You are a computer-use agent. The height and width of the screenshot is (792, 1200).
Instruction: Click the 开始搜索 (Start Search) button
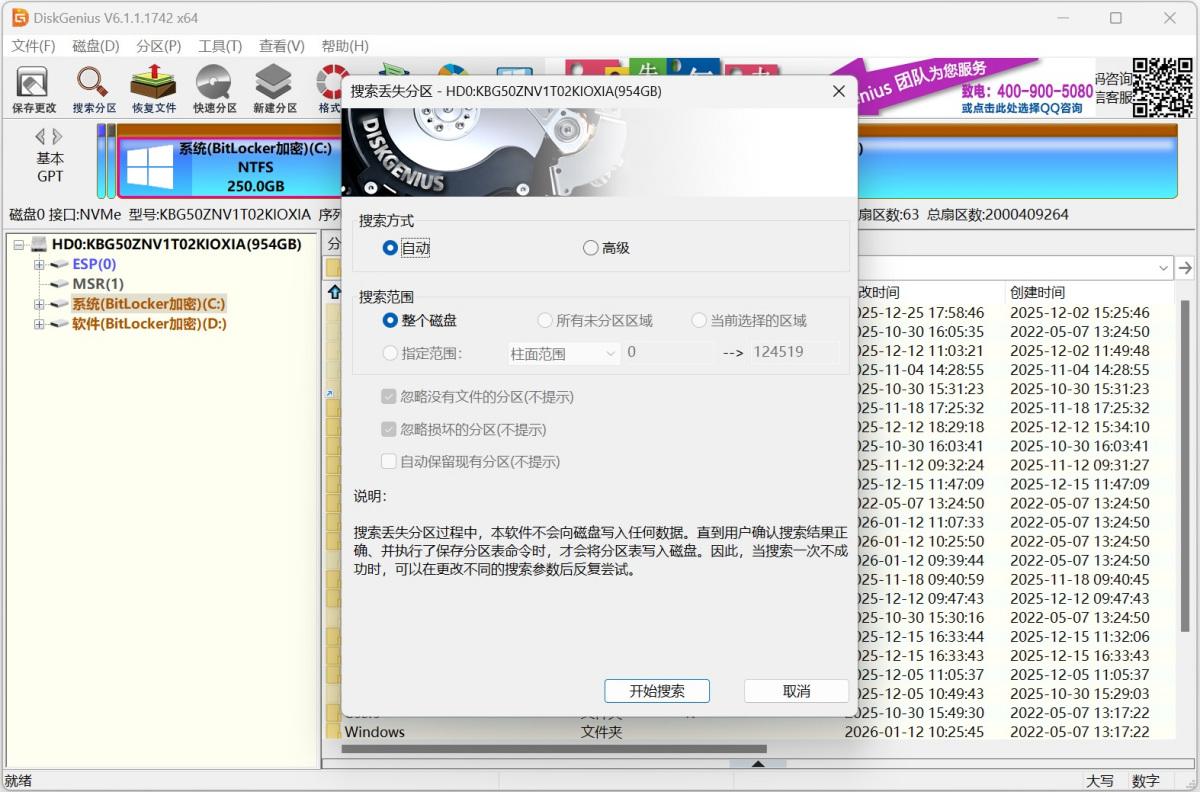pos(657,691)
